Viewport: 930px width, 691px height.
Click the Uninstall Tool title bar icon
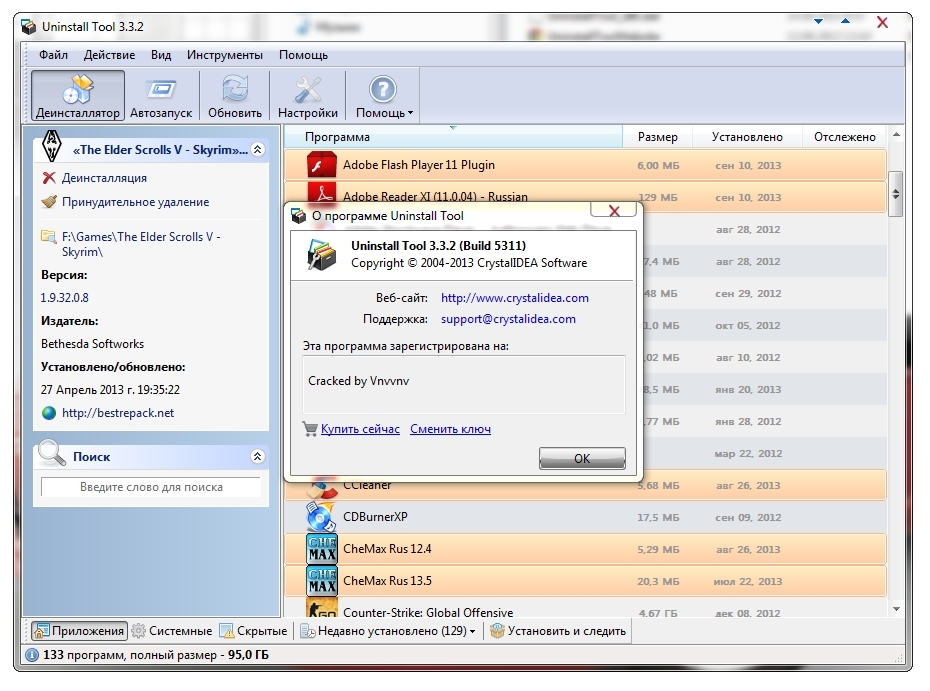click(28, 27)
